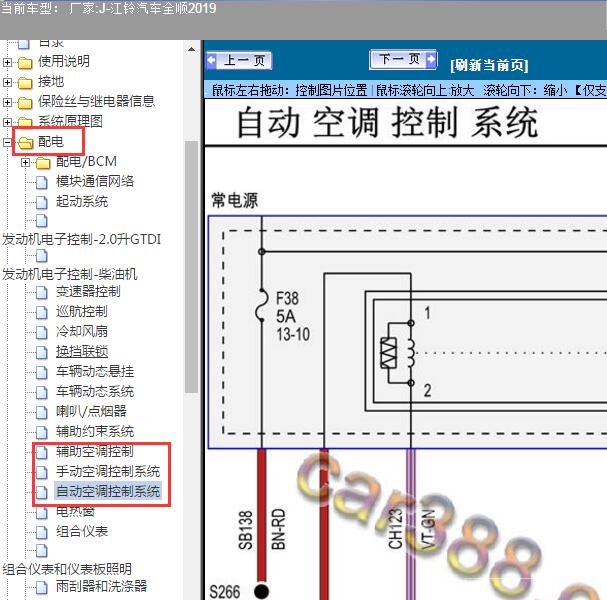The height and width of the screenshot is (600, 607).
Task: Click the document icon beside 冷却风扇
Action: [41, 332]
